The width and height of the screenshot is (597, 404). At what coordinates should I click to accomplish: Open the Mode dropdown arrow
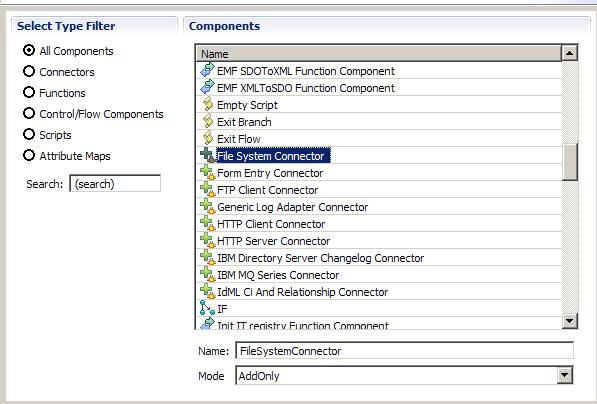coord(565,375)
